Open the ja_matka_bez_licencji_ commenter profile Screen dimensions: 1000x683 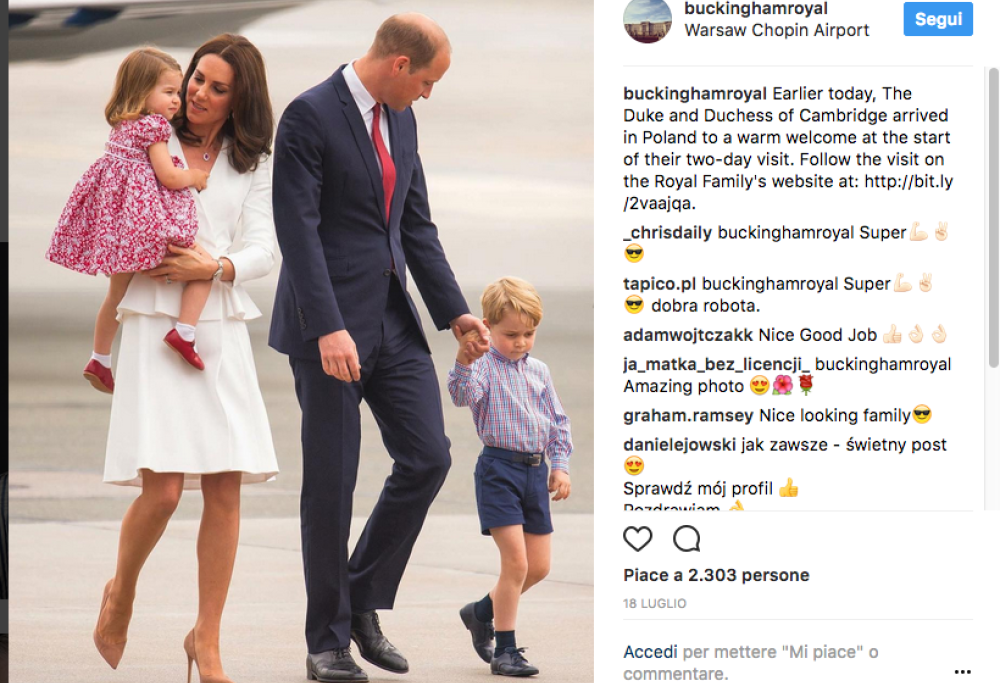716,364
